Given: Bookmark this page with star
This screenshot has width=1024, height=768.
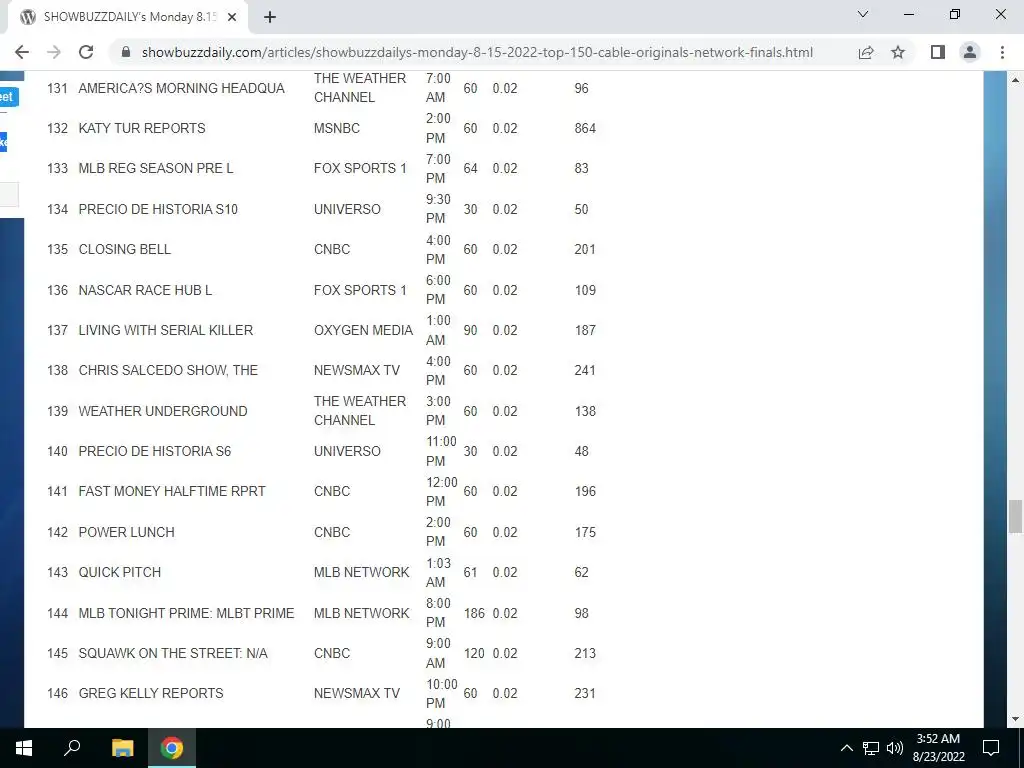Looking at the screenshot, I should tap(898, 52).
